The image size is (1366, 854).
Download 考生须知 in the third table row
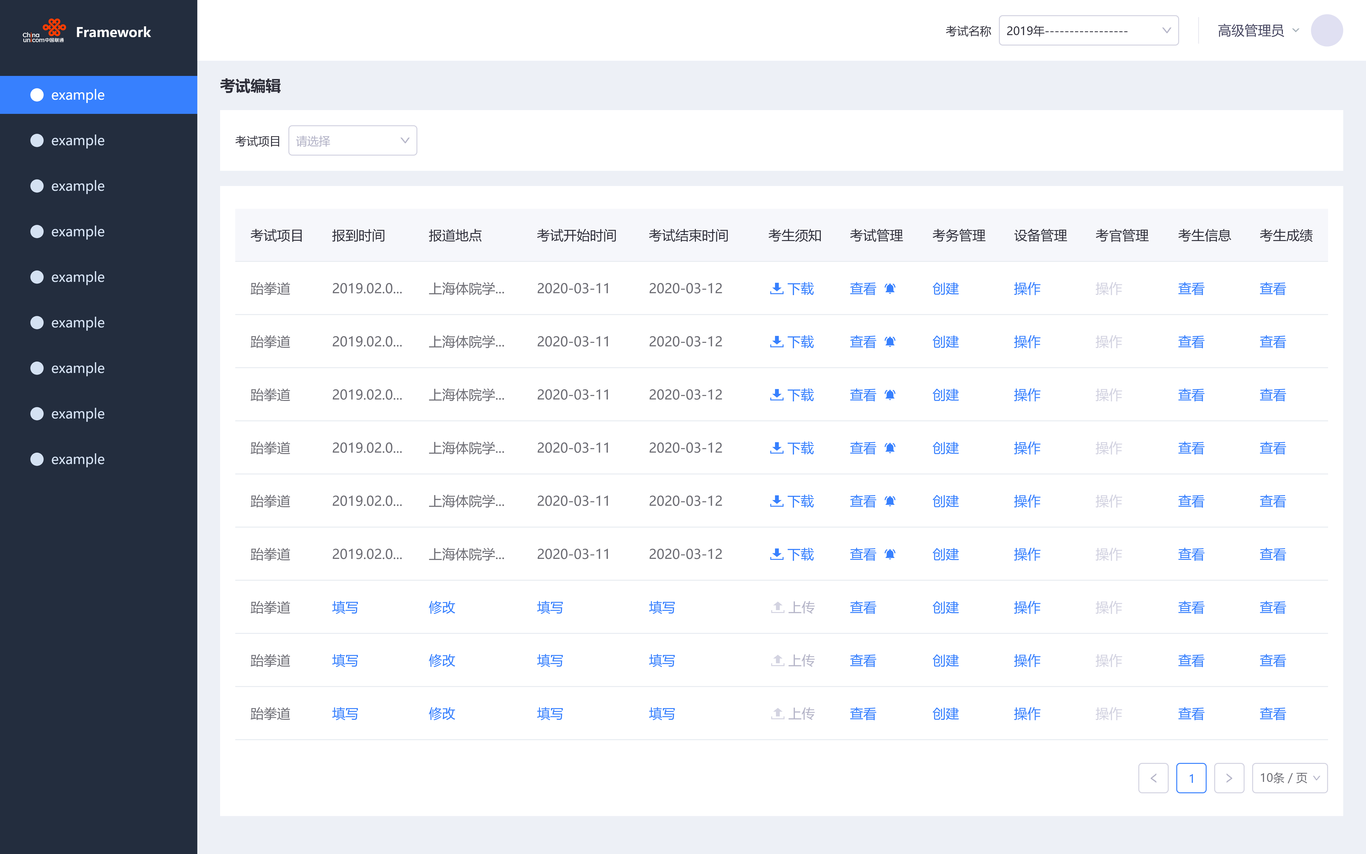[x=791, y=394]
